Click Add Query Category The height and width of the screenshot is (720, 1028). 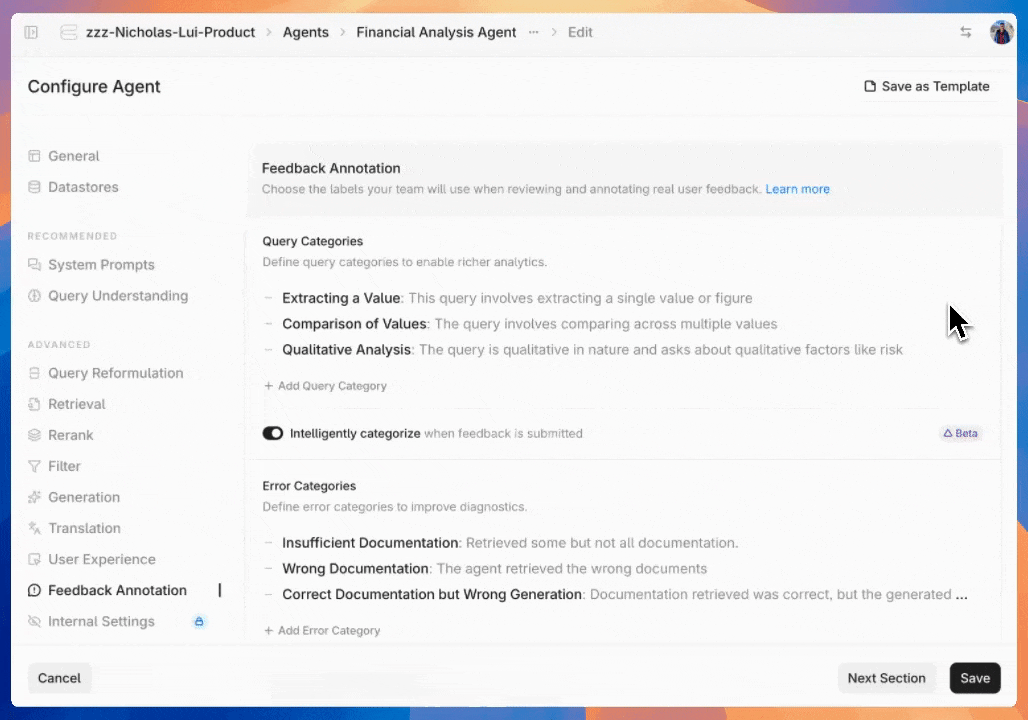(x=325, y=386)
